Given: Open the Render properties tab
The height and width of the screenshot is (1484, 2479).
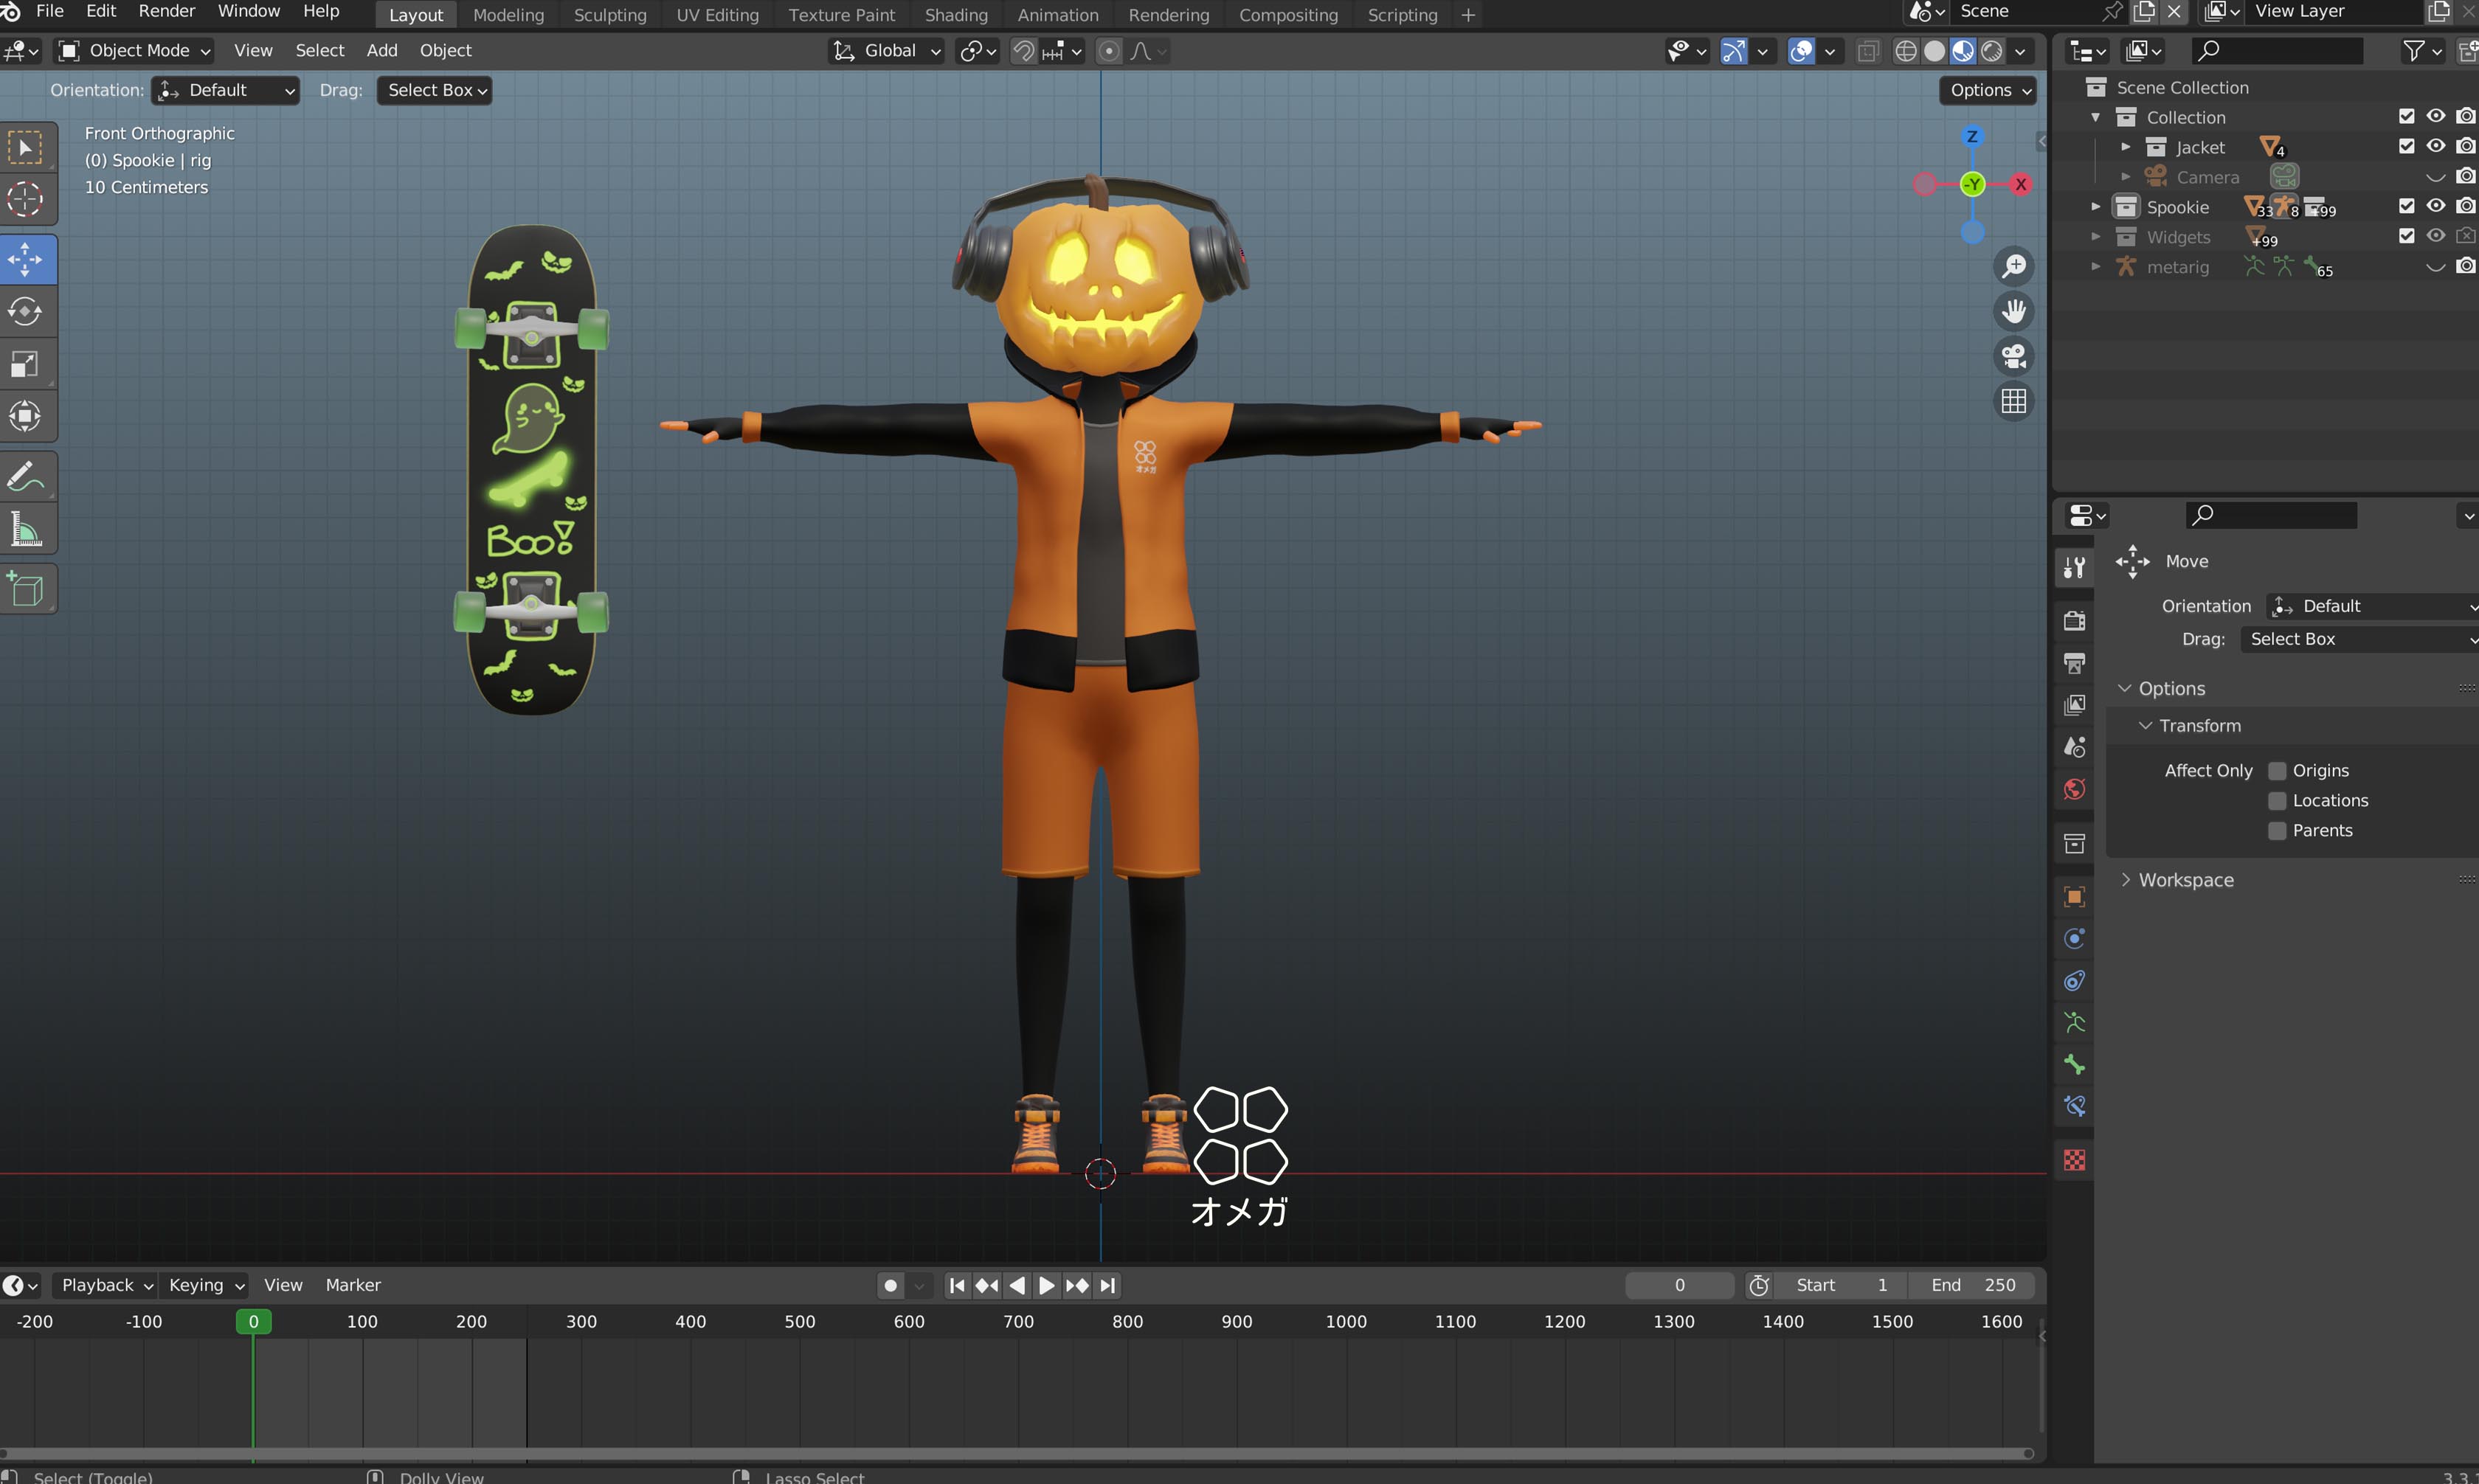Looking at the screenshot, I should 2075,621.
